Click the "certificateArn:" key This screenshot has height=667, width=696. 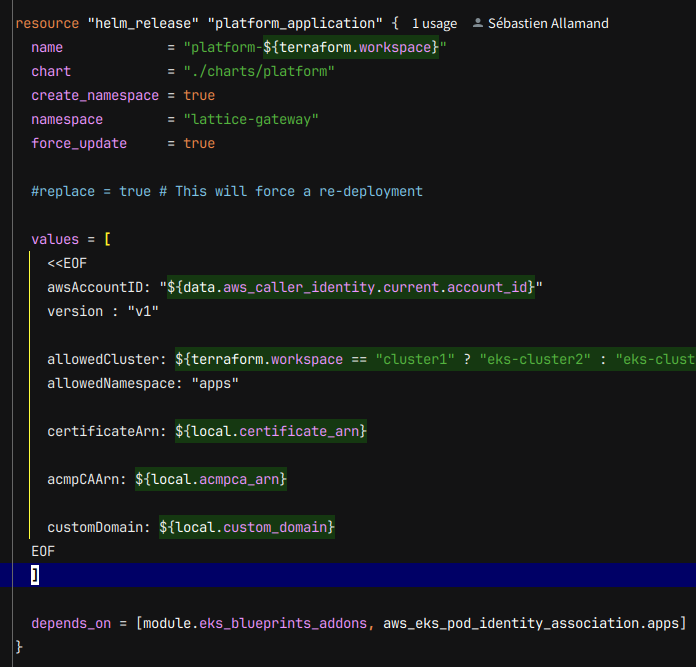[107, 431]
